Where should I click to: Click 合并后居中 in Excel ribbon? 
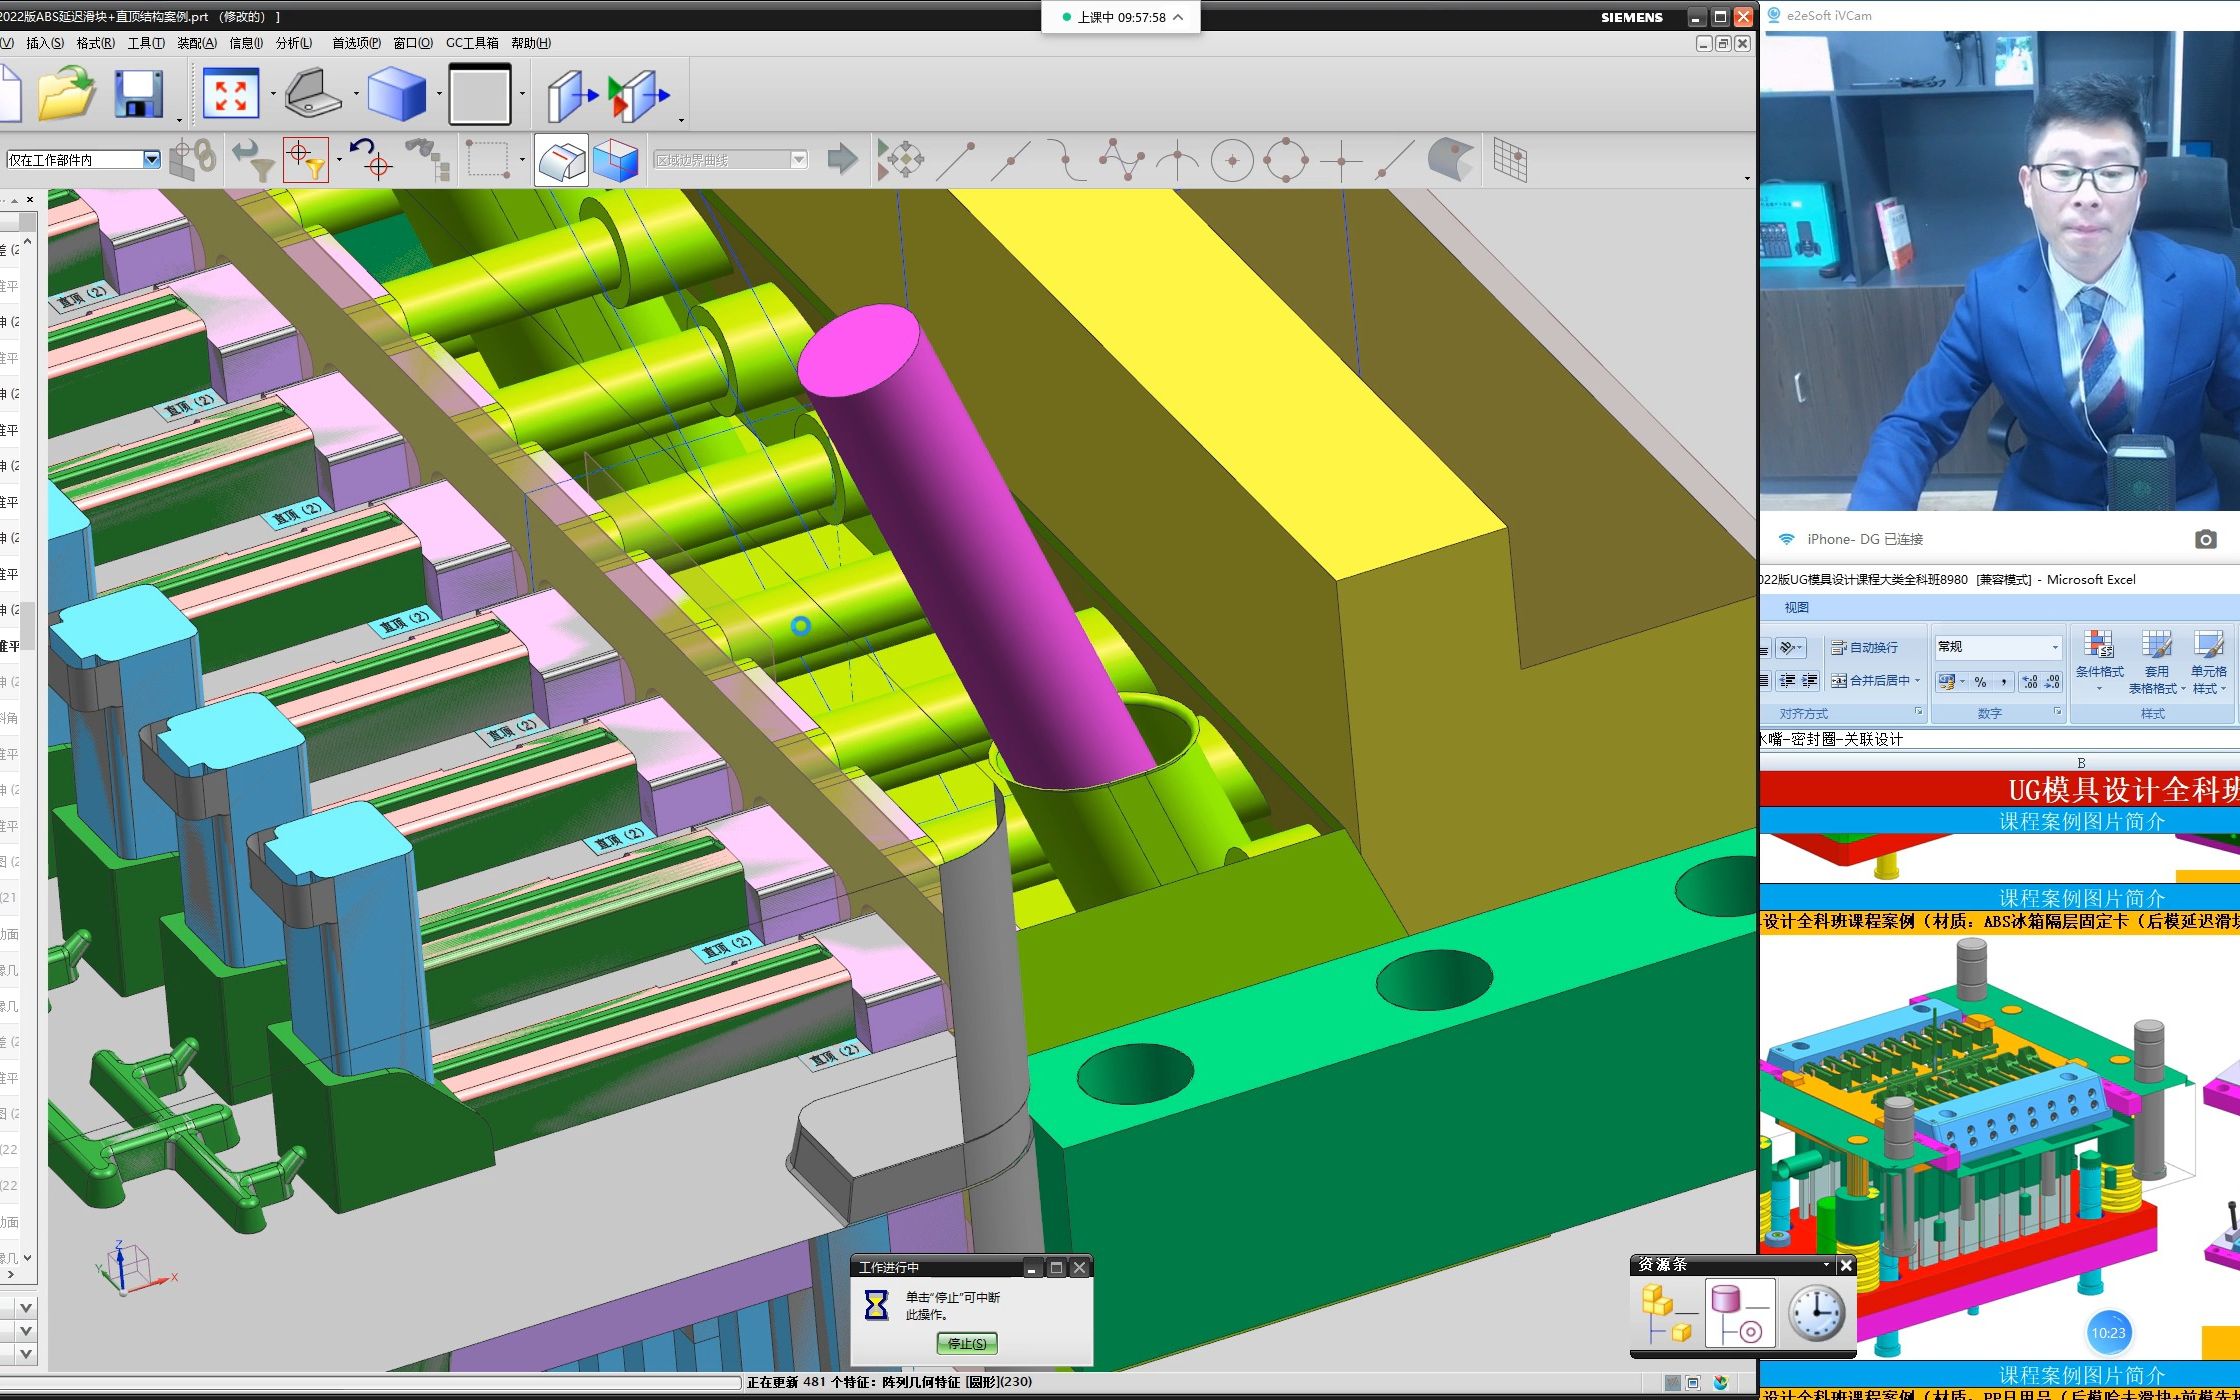1877,681
